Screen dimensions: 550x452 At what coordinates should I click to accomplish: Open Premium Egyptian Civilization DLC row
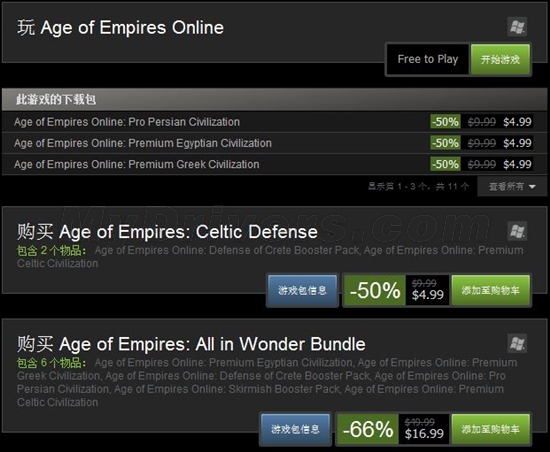(274, 143)
